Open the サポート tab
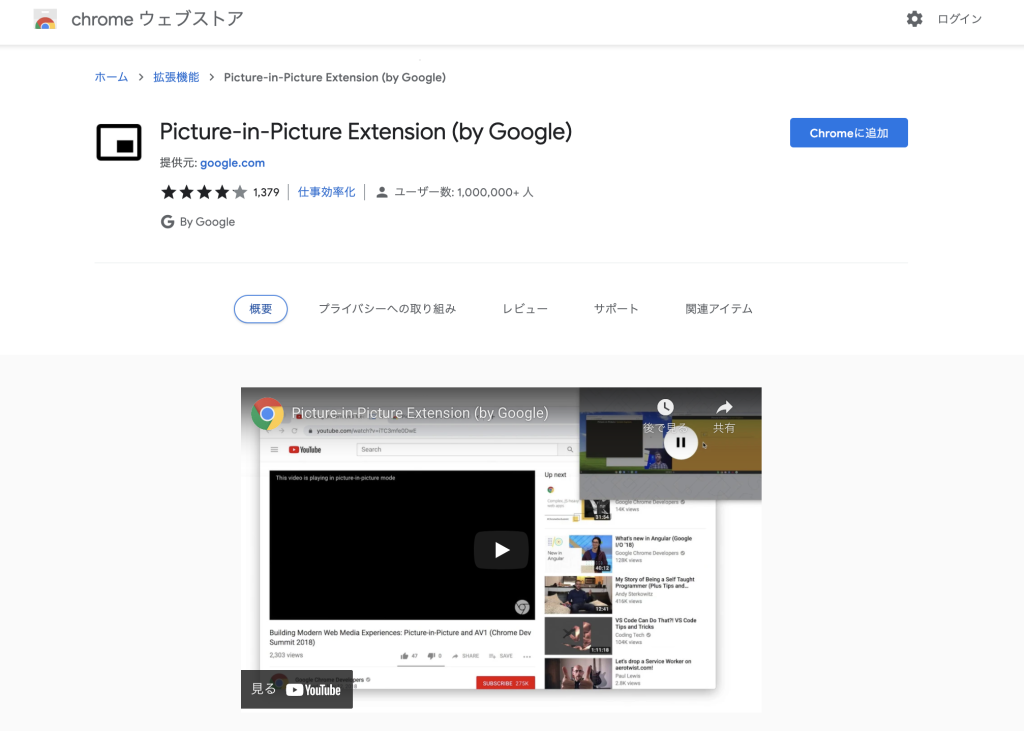 click(615, 309)
